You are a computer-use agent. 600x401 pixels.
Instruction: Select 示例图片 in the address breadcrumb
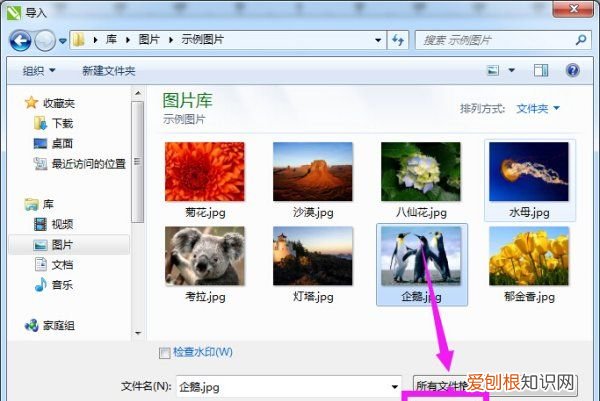[x=202, y=39]
